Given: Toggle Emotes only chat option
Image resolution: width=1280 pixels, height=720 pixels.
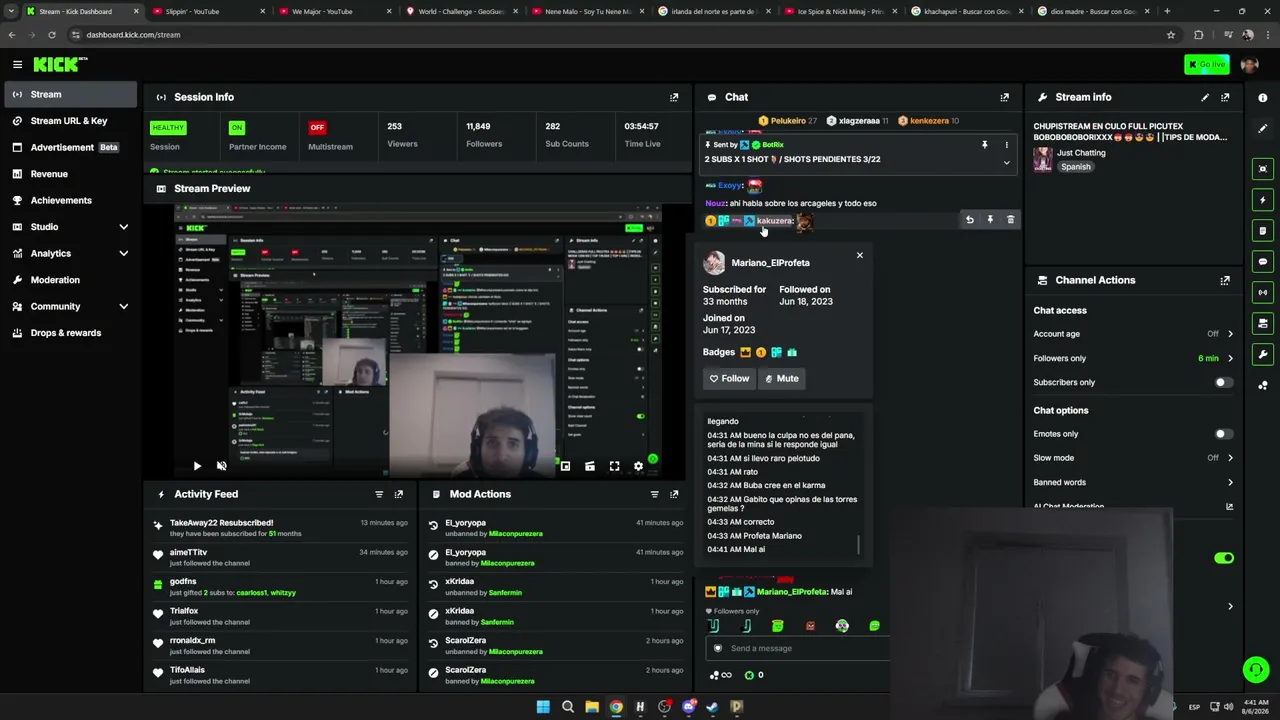Looking at the screenshot, I should tap(1223, 434).
